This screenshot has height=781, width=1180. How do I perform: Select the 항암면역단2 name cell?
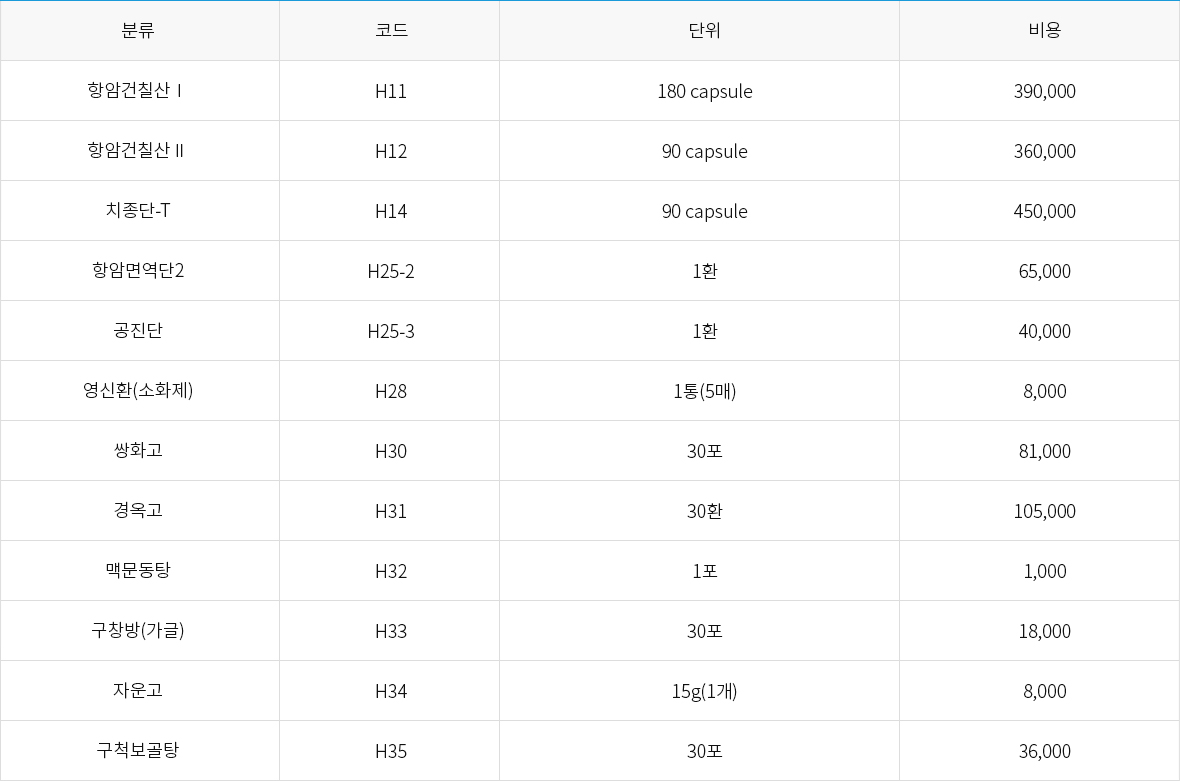pos(138,271)
